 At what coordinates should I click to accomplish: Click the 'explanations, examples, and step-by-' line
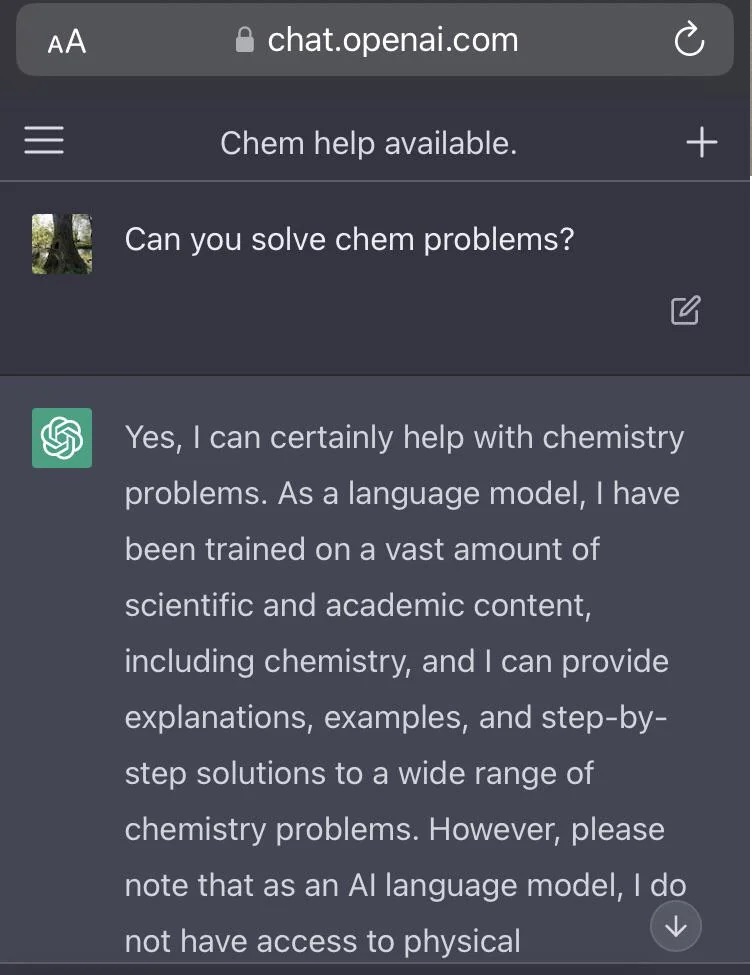pyautogui.click(x=396, y=717)
